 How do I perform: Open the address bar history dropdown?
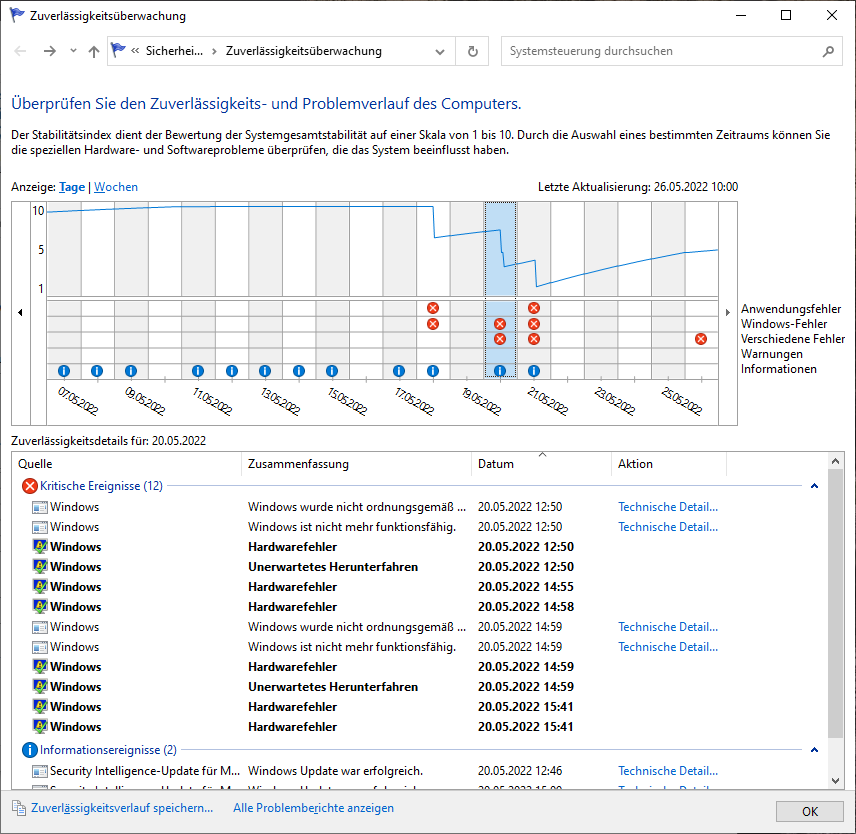[x=439, y=51]
